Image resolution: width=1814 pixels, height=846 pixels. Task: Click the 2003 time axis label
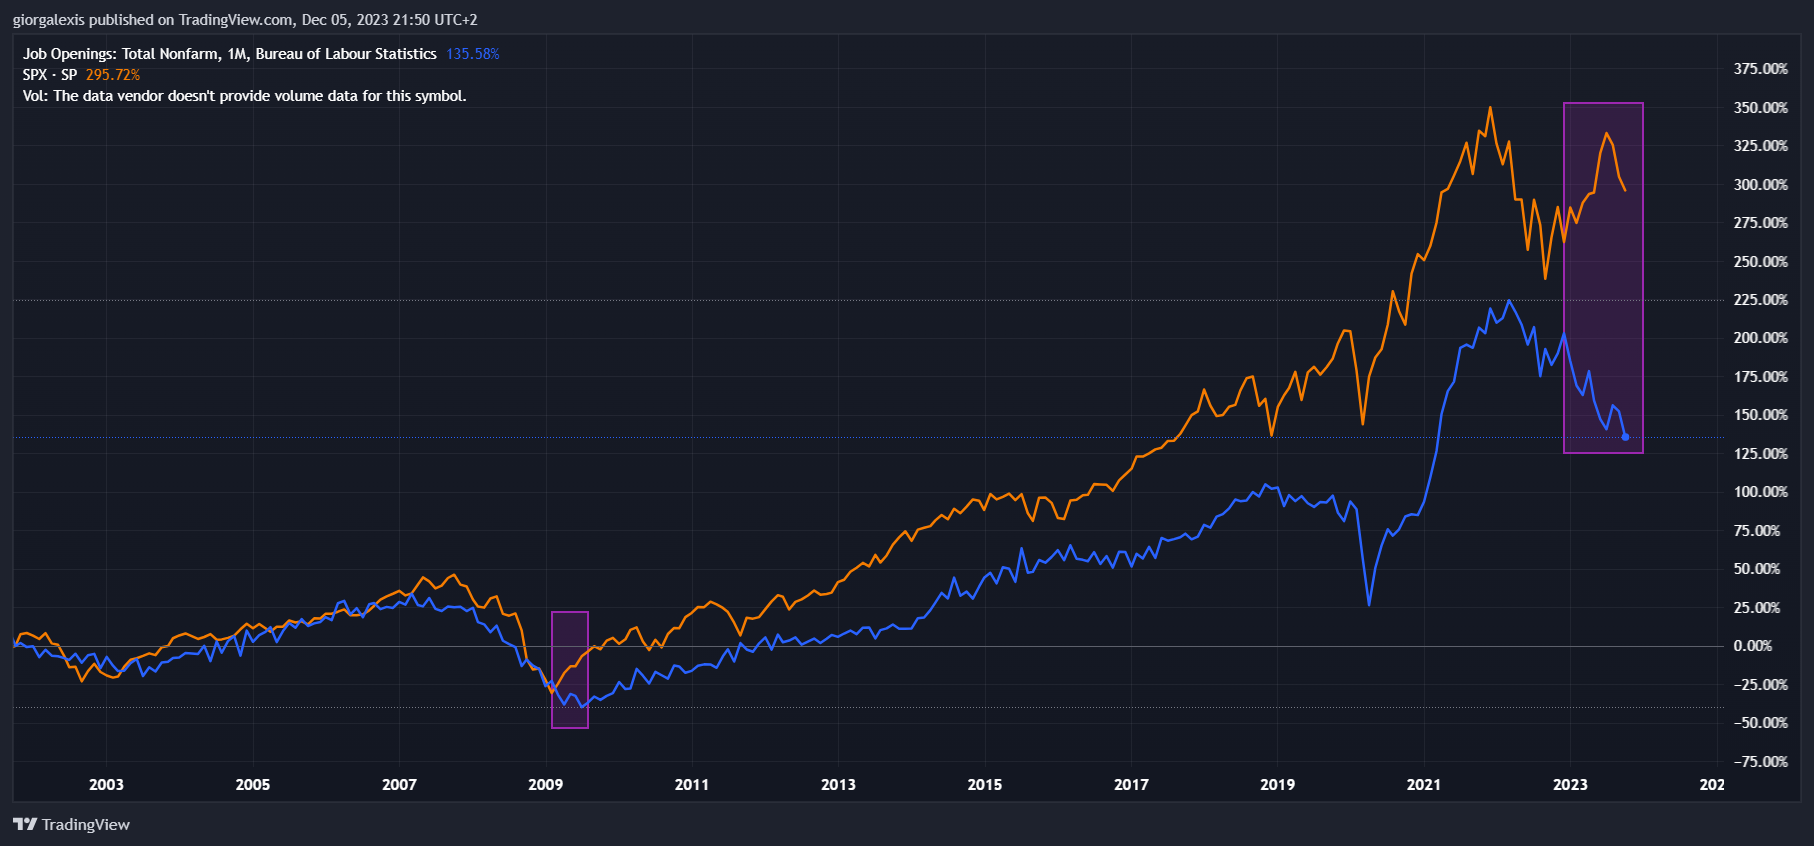coord(106,785)
